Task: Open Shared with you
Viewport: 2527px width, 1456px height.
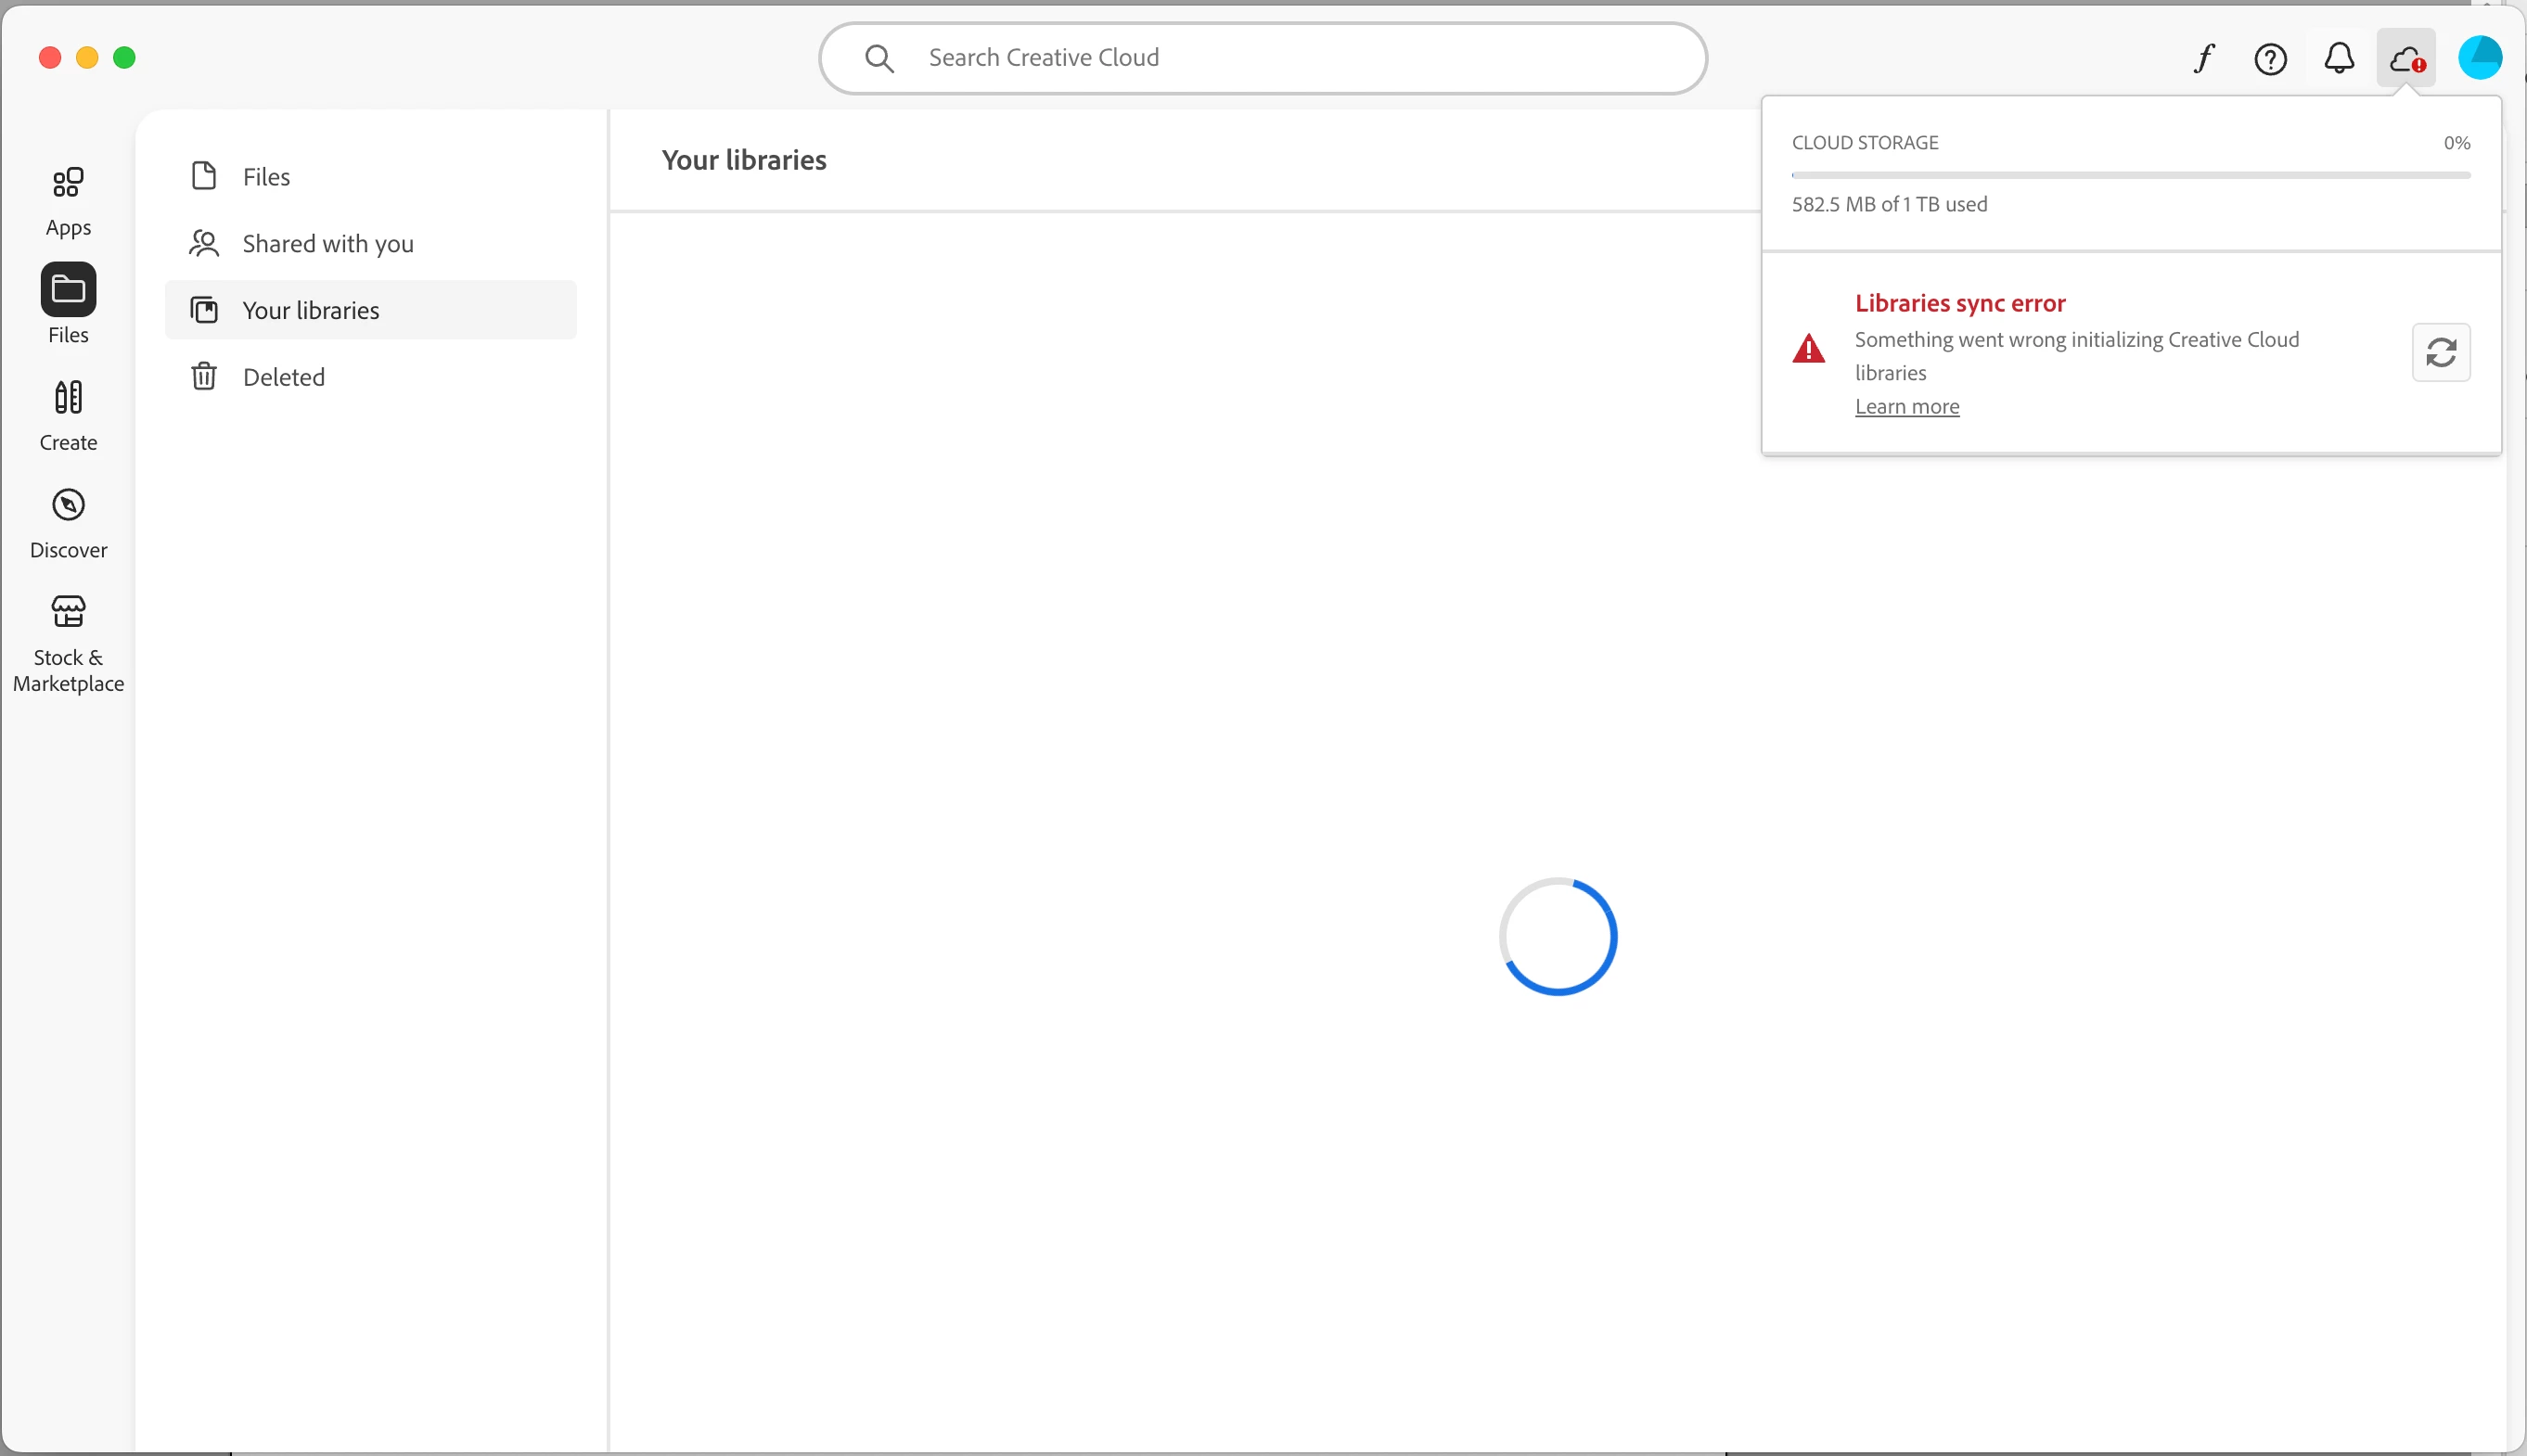Action: click(327, 244)
